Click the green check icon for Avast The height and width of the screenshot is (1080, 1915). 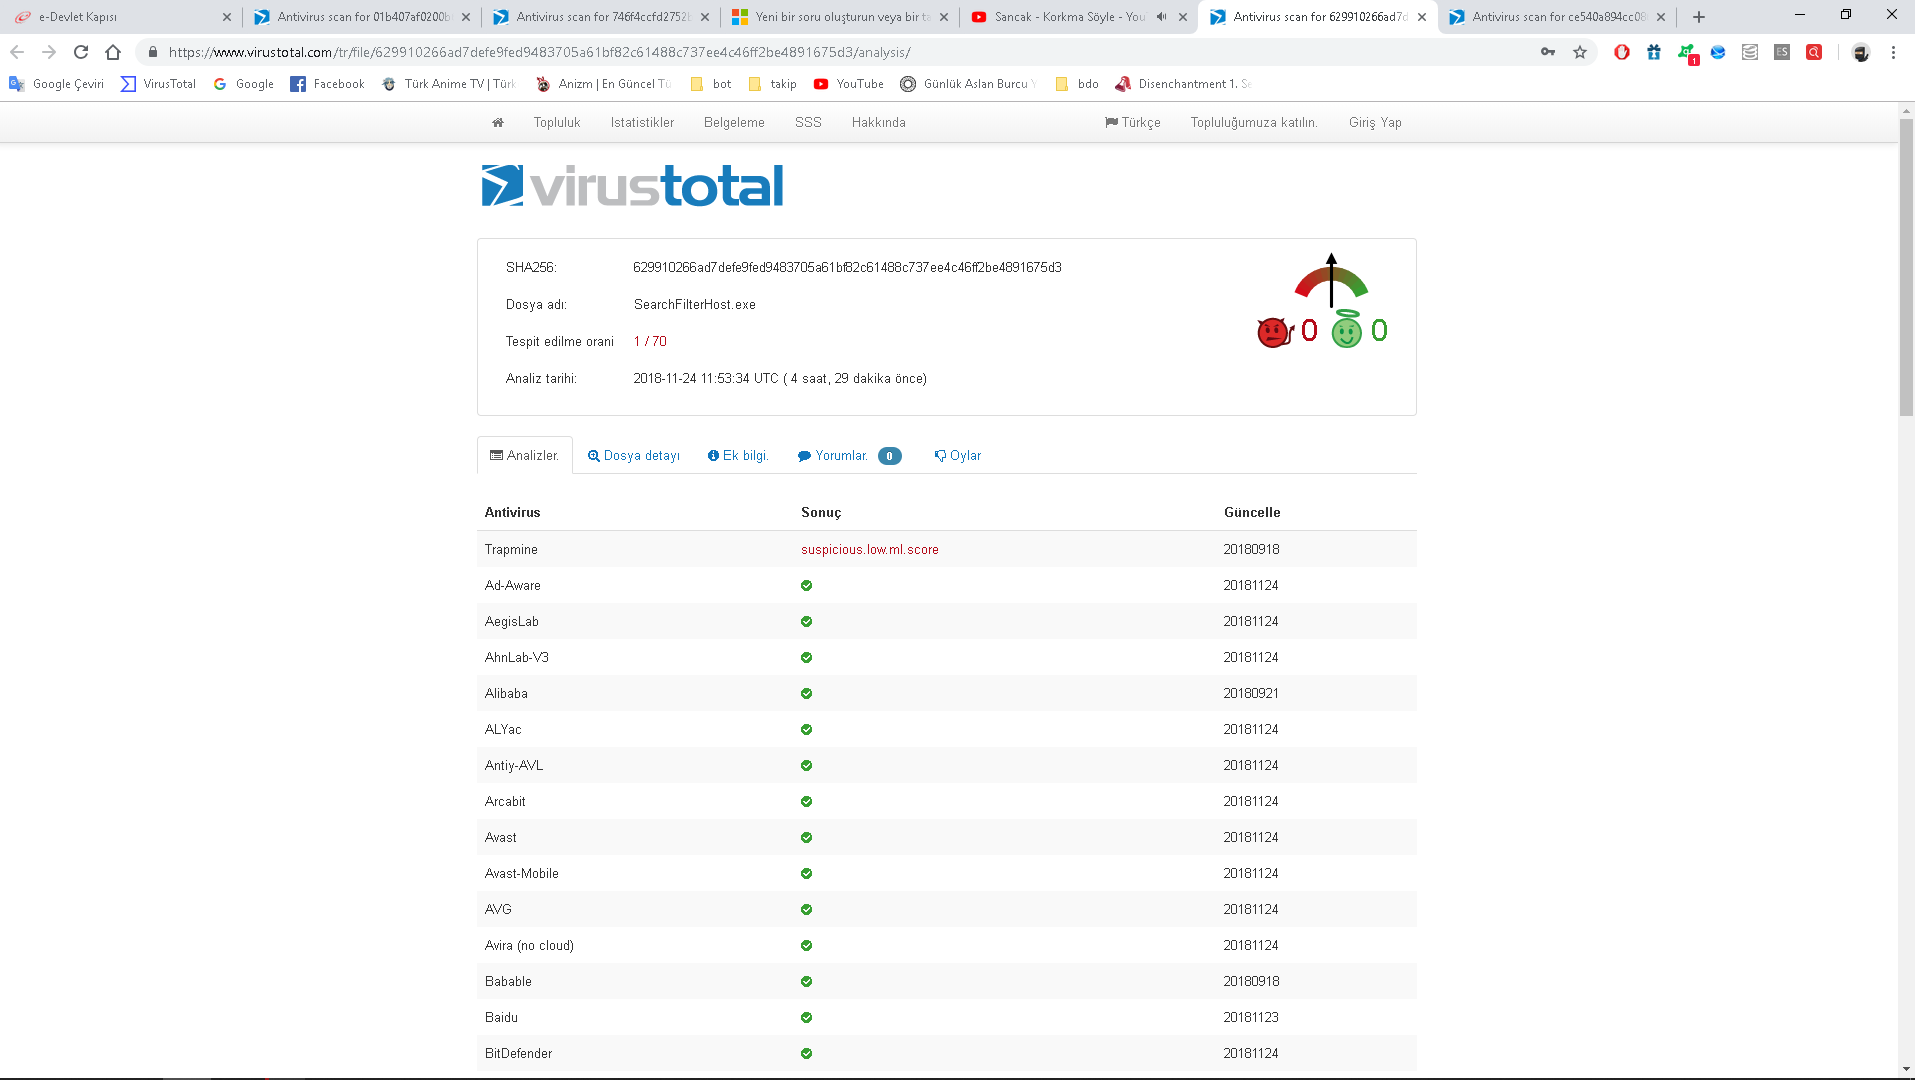coord(806,838)
